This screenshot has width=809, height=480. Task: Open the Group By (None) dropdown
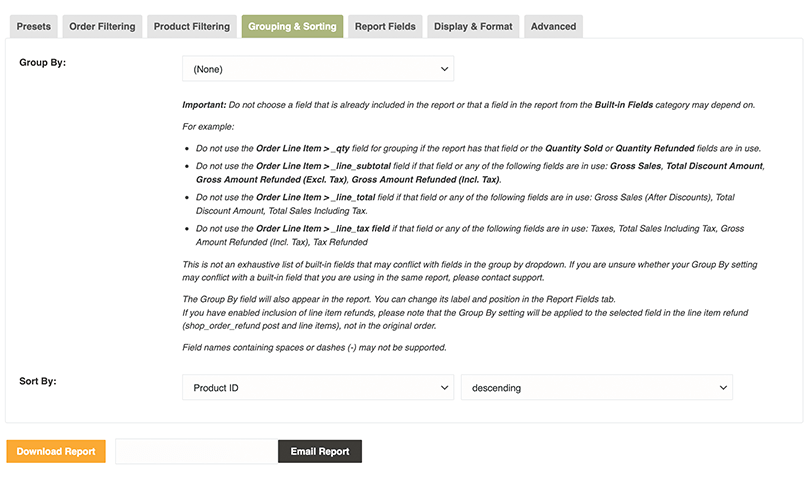(317, 69)
